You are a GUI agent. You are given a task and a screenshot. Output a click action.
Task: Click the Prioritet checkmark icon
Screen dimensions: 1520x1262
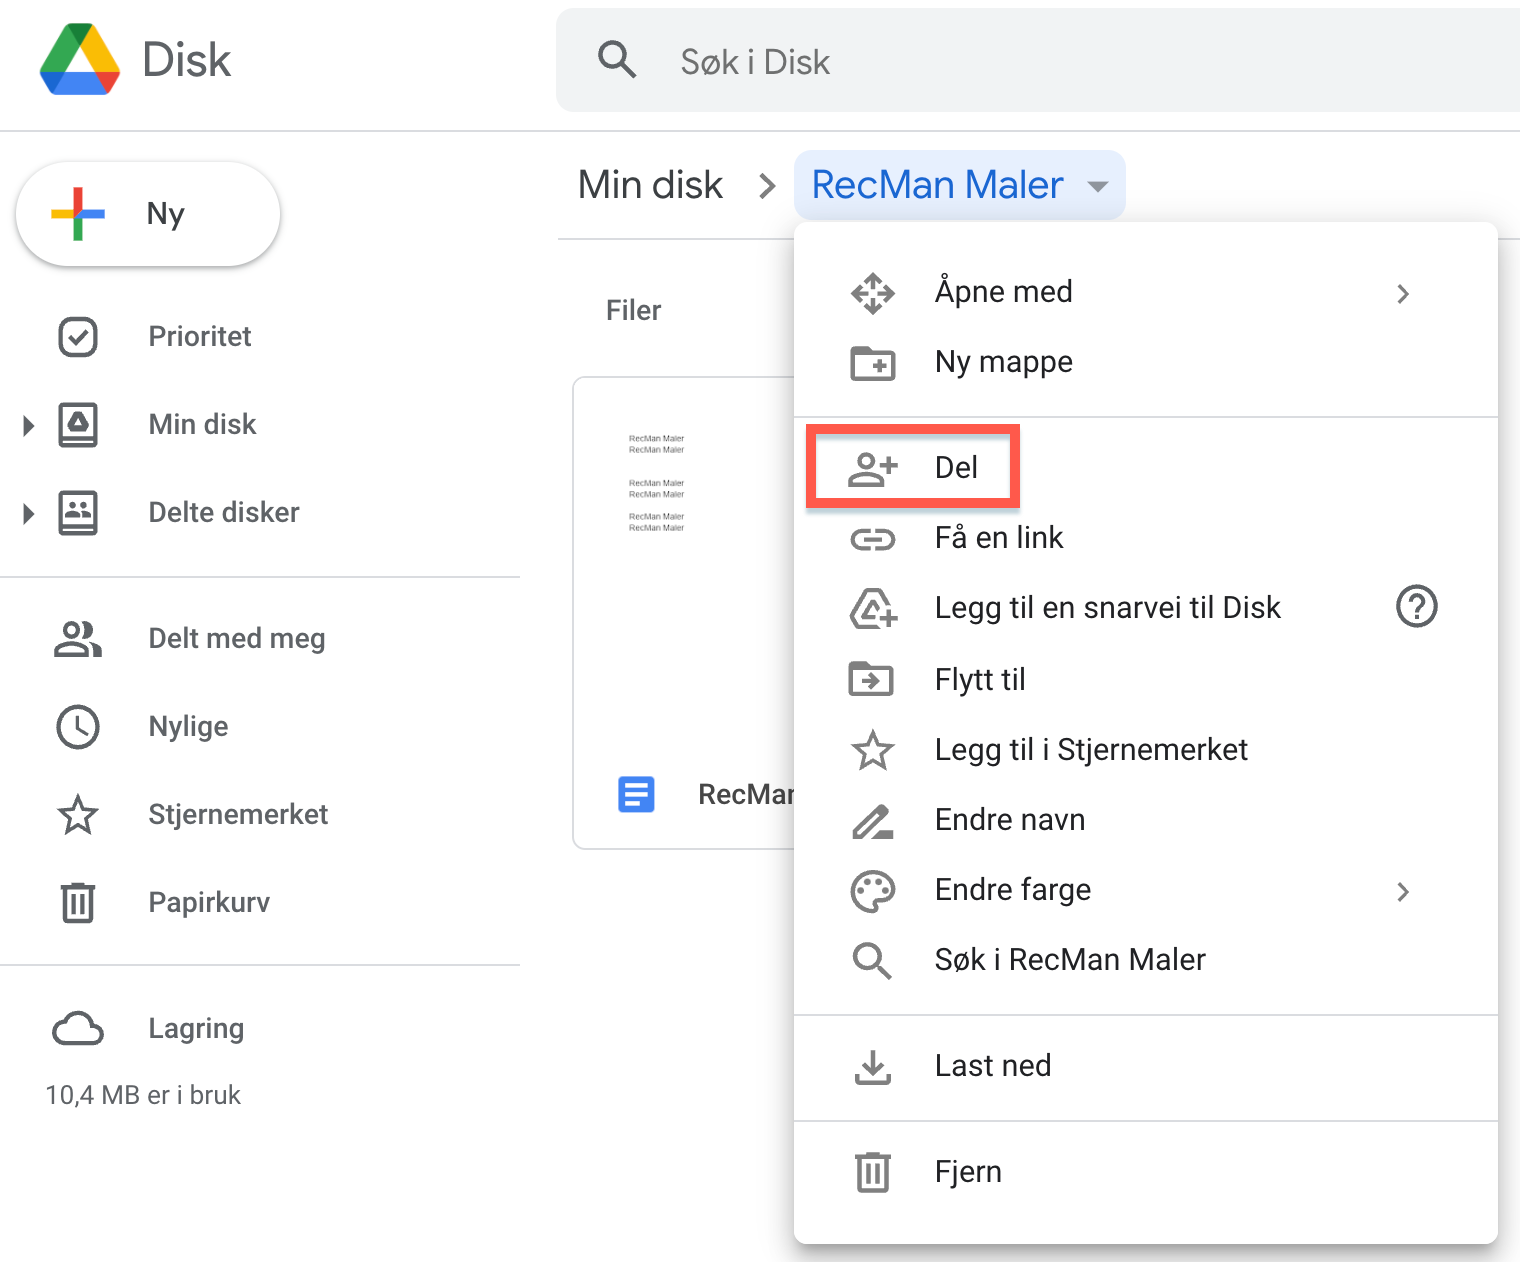[78, 337]
